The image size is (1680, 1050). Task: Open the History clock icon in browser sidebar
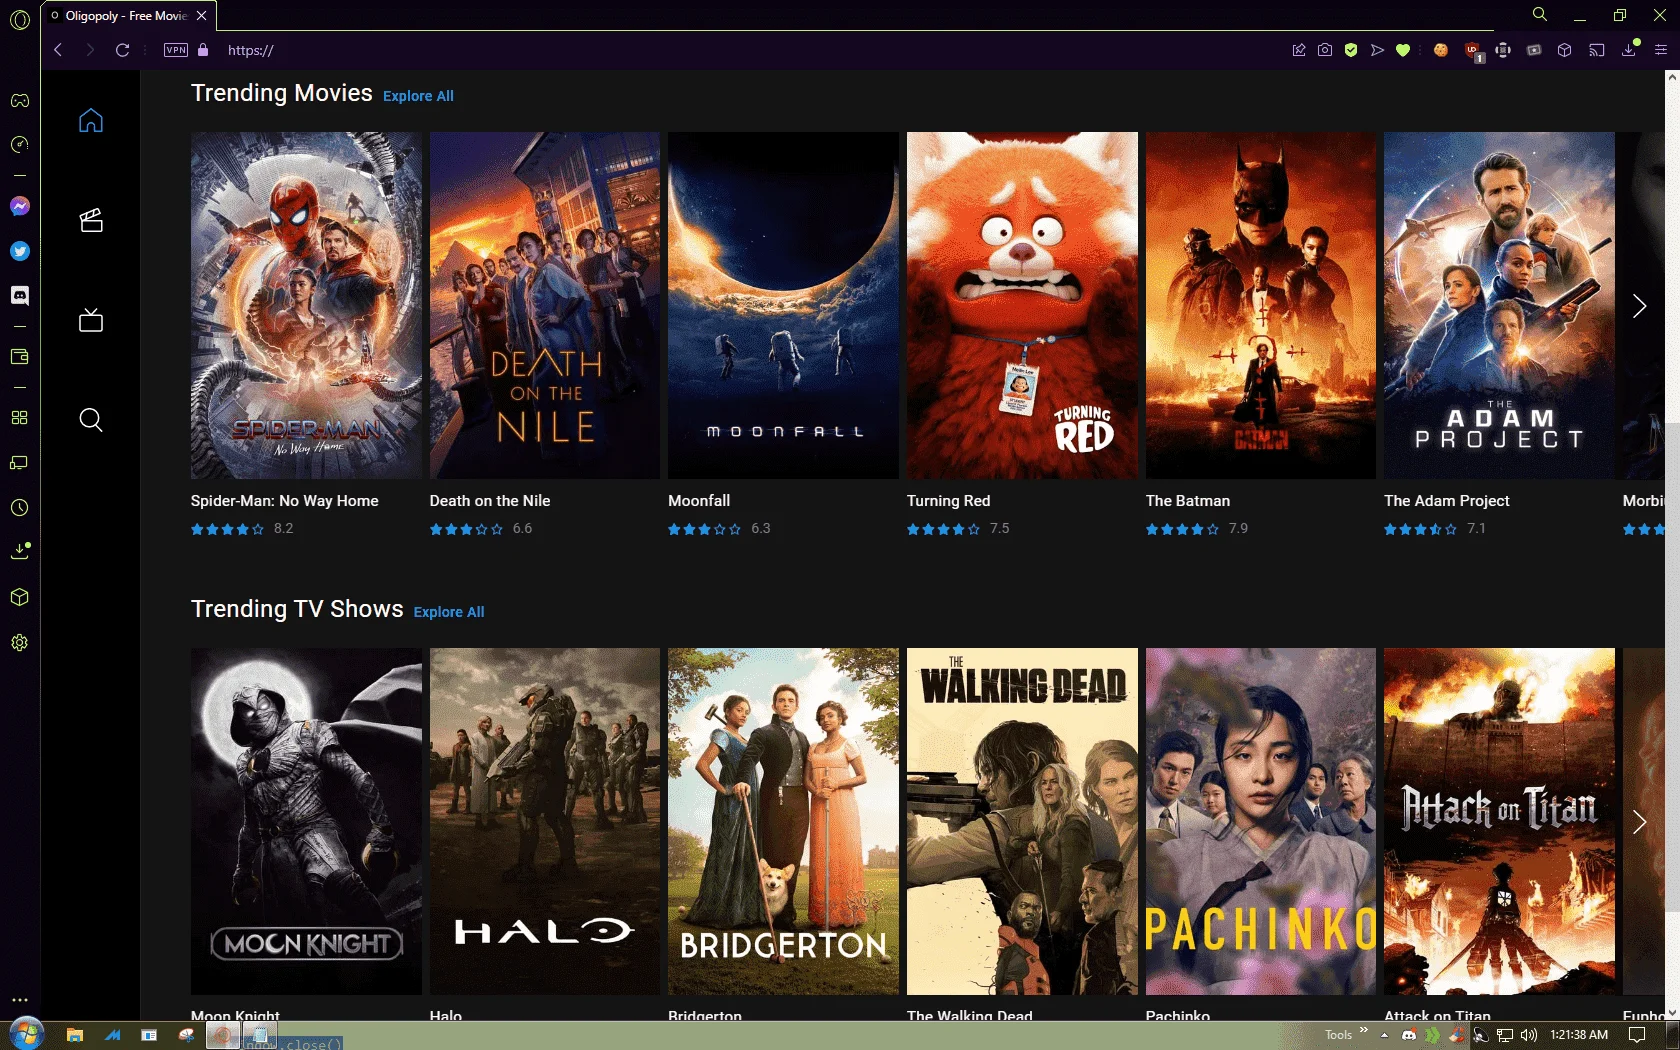pyautogui.click(x=20, y=508)
